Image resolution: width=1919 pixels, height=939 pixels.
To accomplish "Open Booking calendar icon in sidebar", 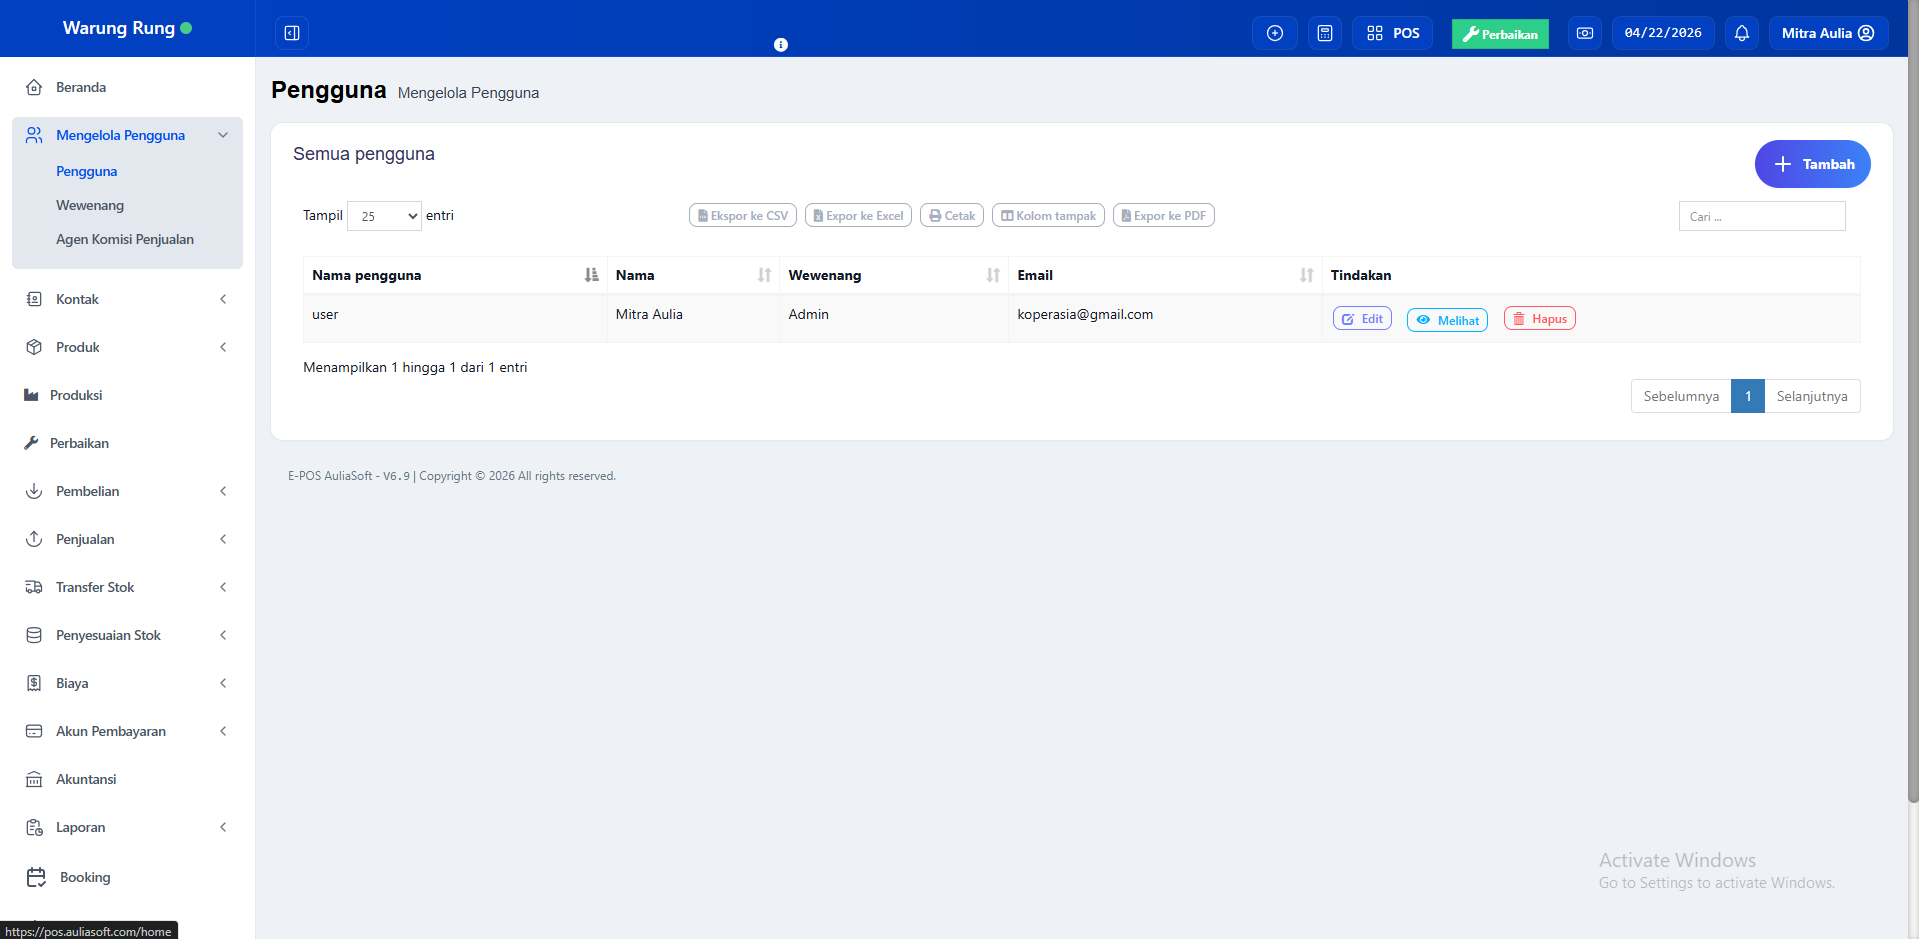I will click(36, 877).
